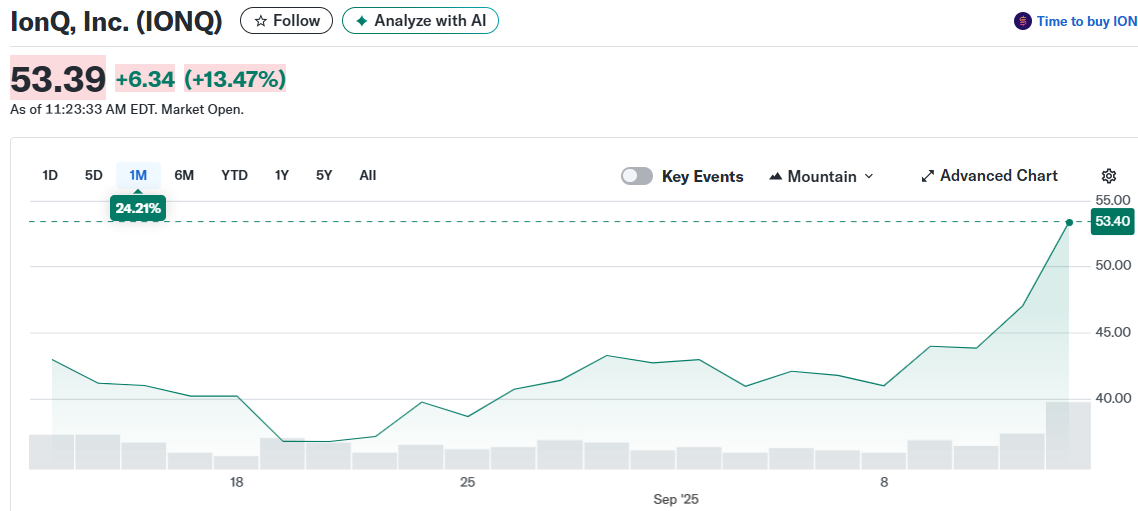Click the Advanced Chart expand arrows icon
1138x511 pixels.
pyautogui.click(x=927, y=176)
